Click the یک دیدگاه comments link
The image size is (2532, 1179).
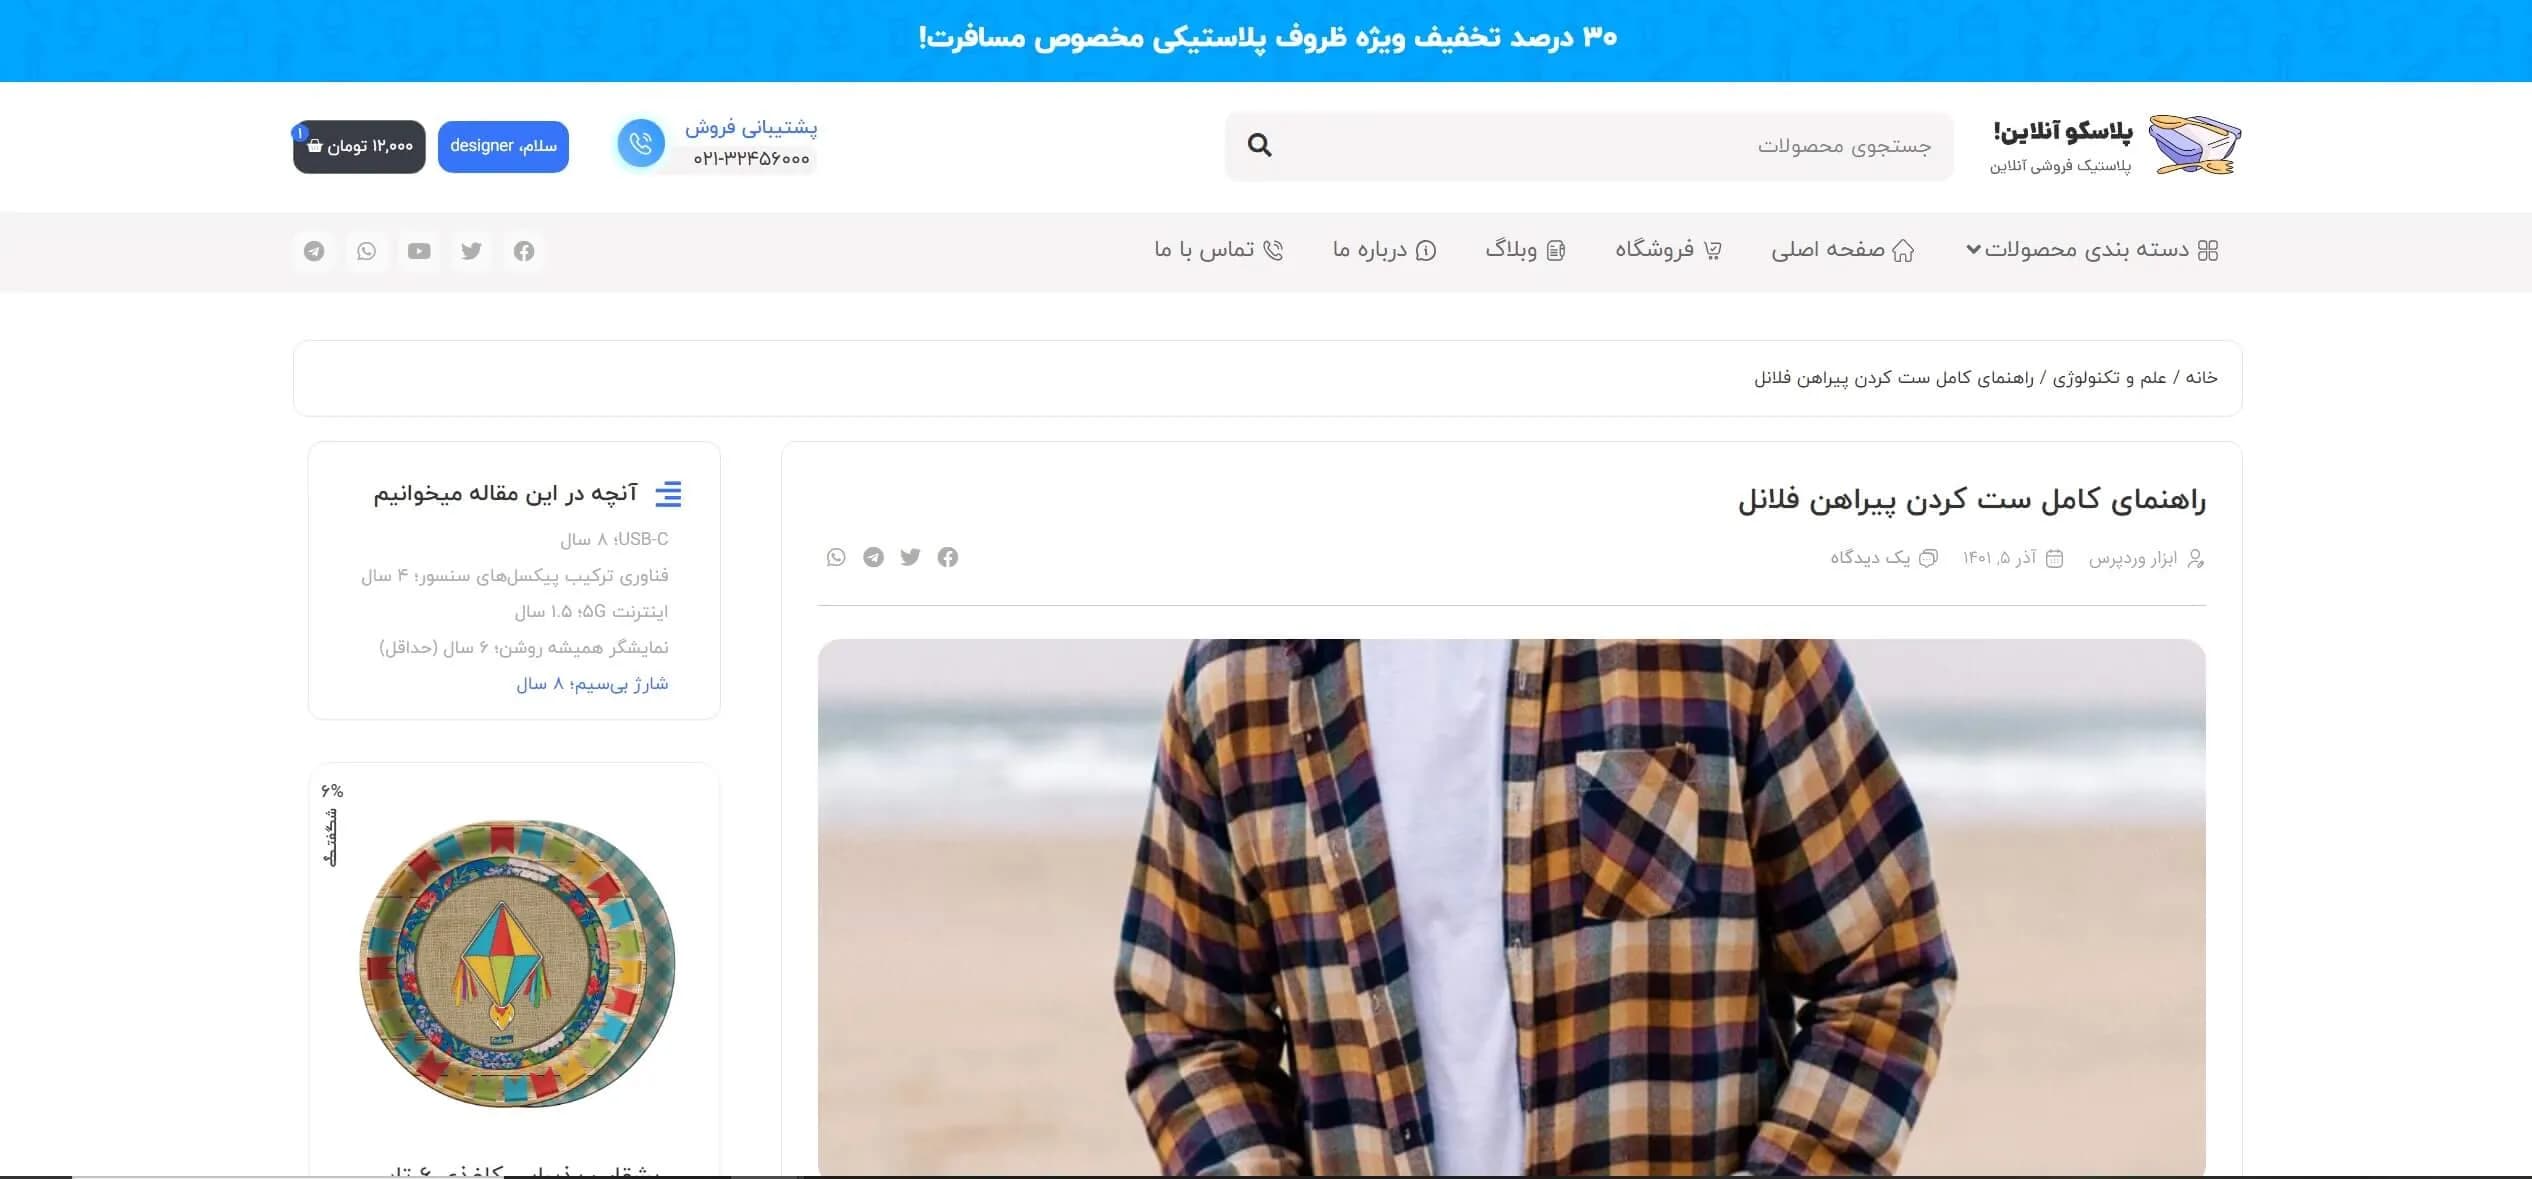[1870, 558]
